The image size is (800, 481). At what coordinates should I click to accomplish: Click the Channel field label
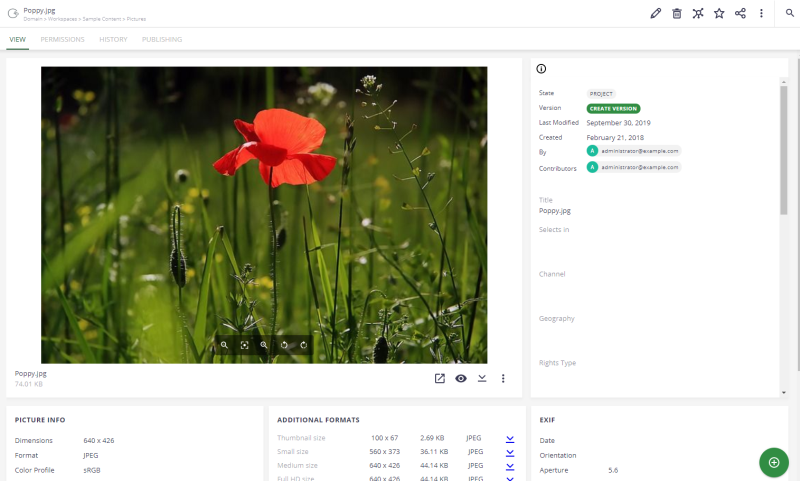(552, 274)
